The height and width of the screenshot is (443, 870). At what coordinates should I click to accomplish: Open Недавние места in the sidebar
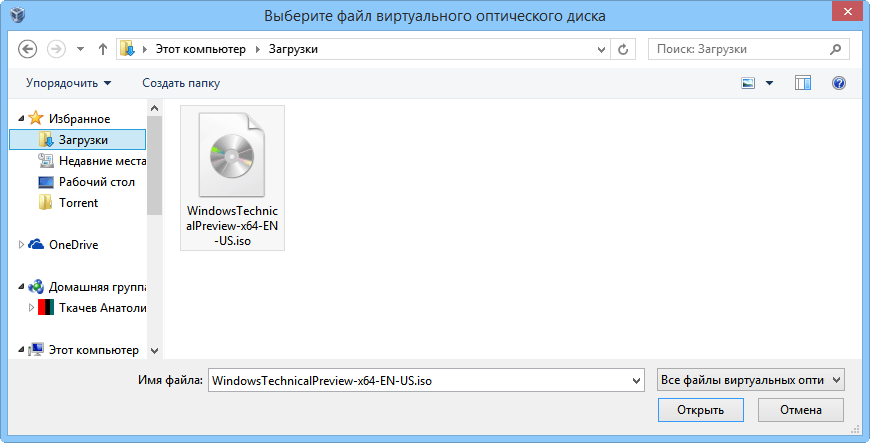(92, 161)
